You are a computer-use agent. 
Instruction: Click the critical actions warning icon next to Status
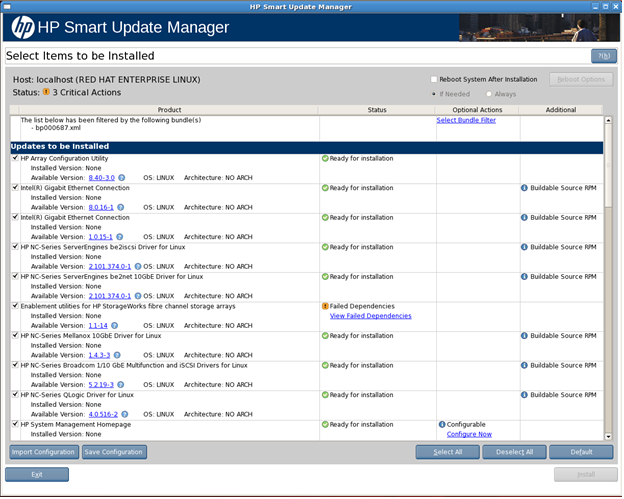pos(46,92)
